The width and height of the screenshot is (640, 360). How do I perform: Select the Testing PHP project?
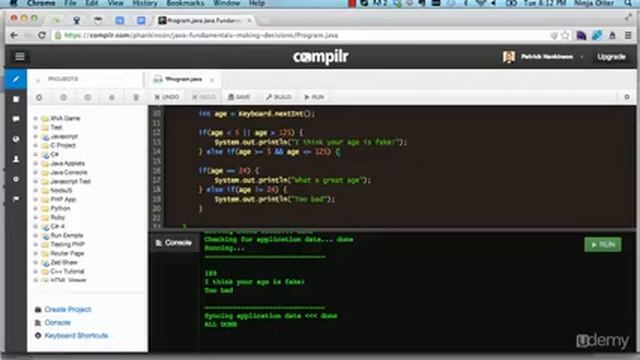click(x=67, y=244)
